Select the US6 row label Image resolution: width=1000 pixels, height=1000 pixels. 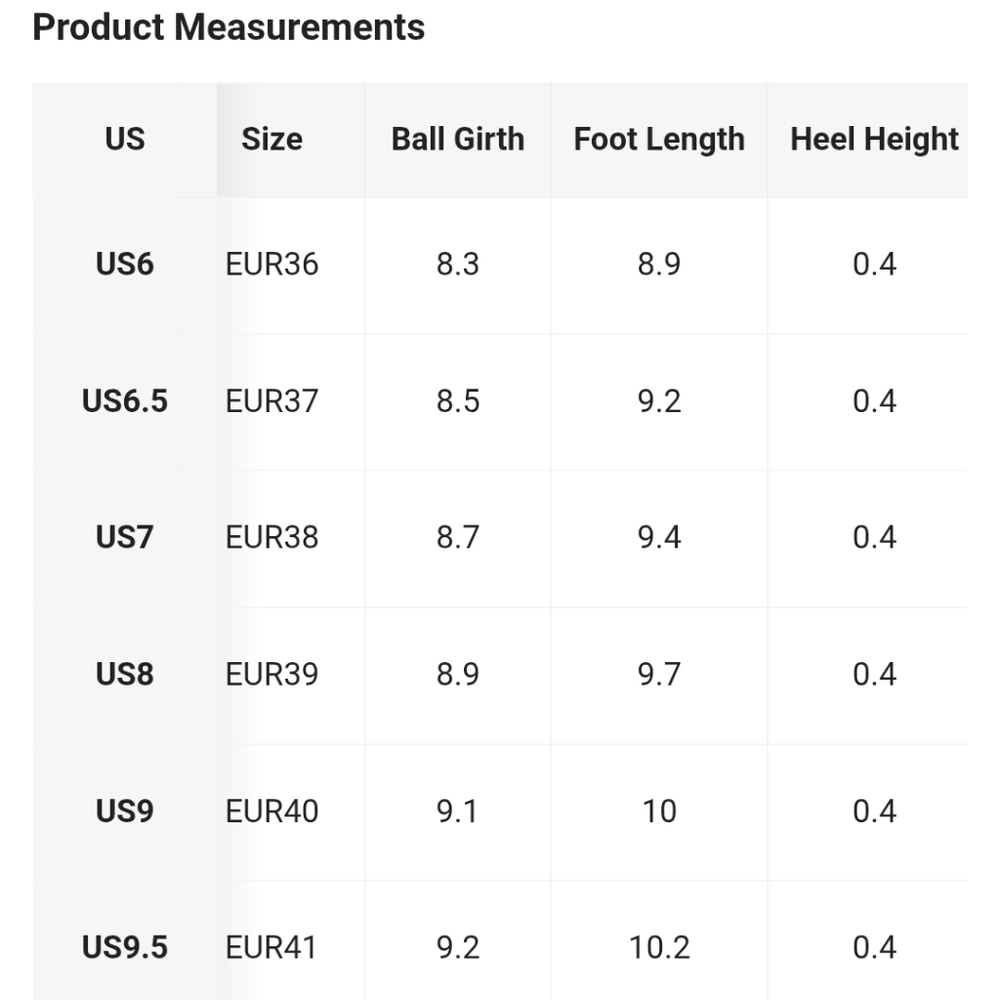click(x=125, y=264)
